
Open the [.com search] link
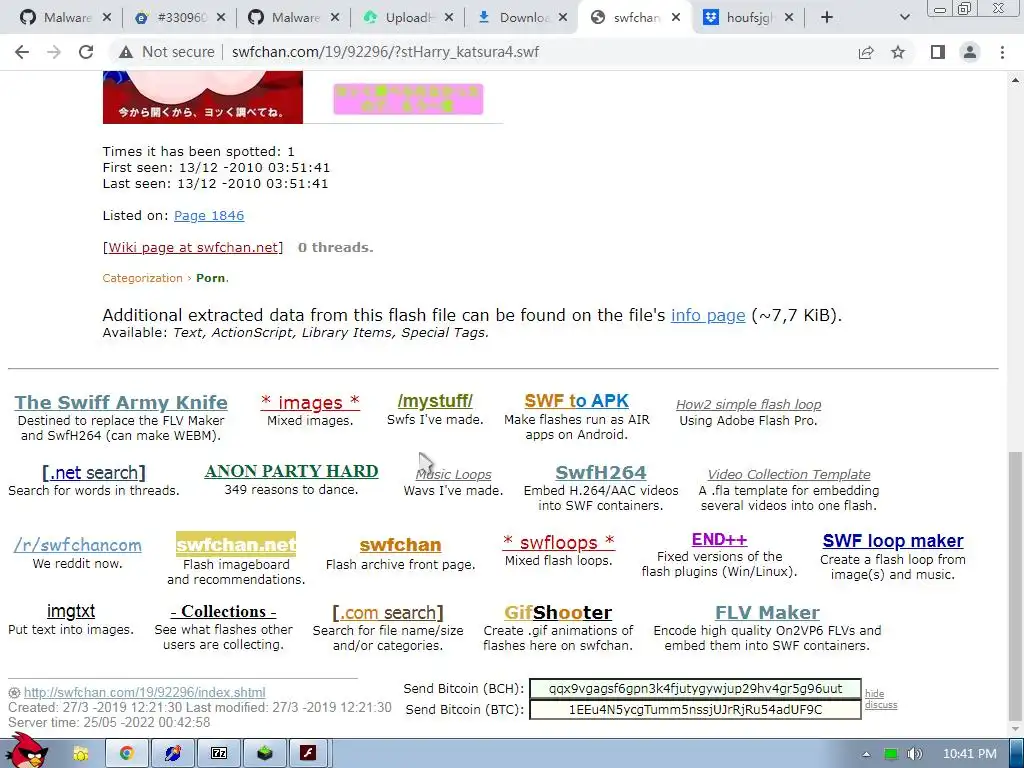(x=388, y=613)
